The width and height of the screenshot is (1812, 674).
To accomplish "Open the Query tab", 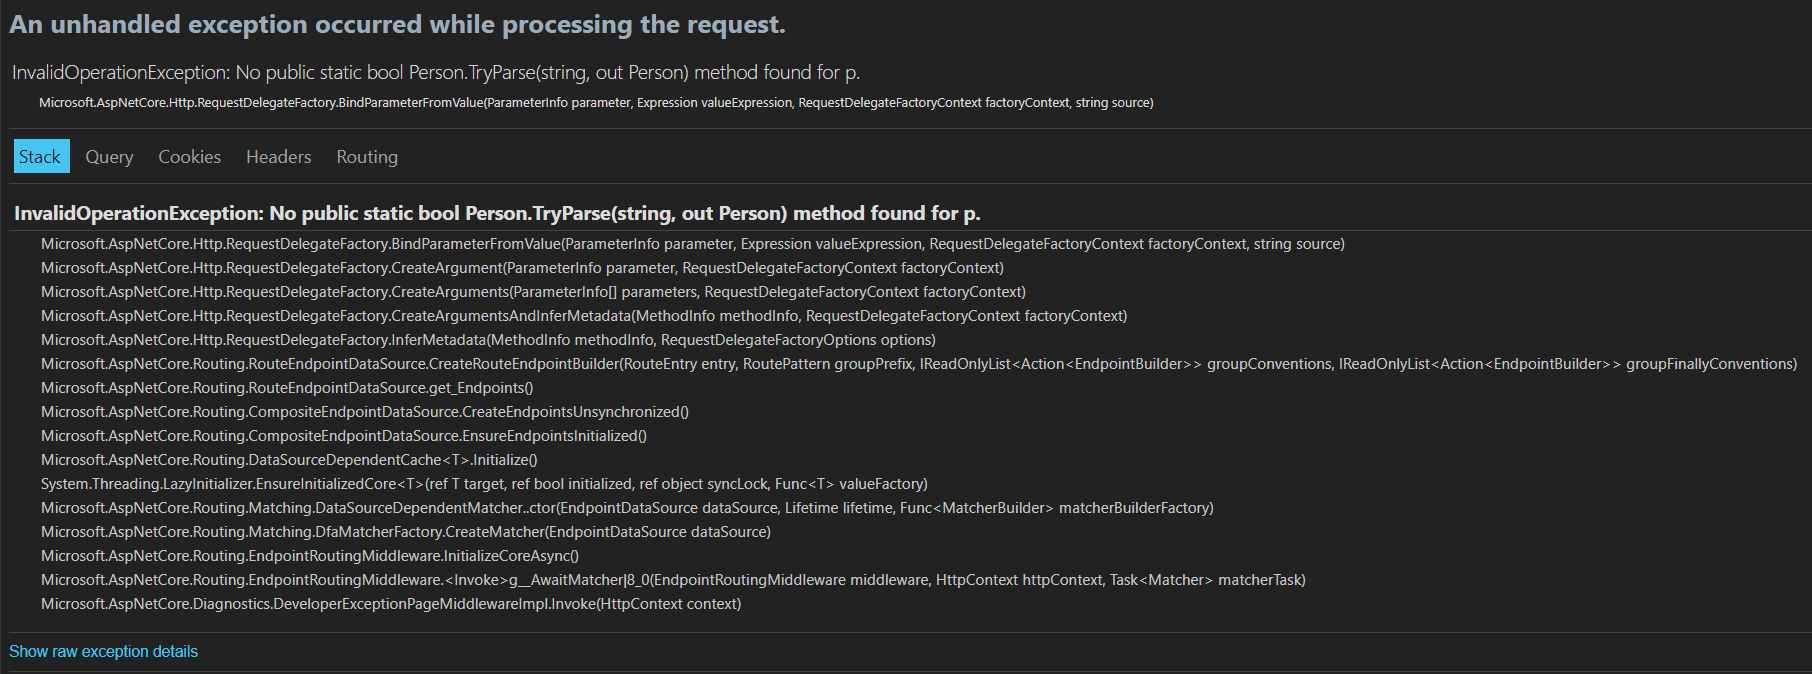I will pos(109,156).
